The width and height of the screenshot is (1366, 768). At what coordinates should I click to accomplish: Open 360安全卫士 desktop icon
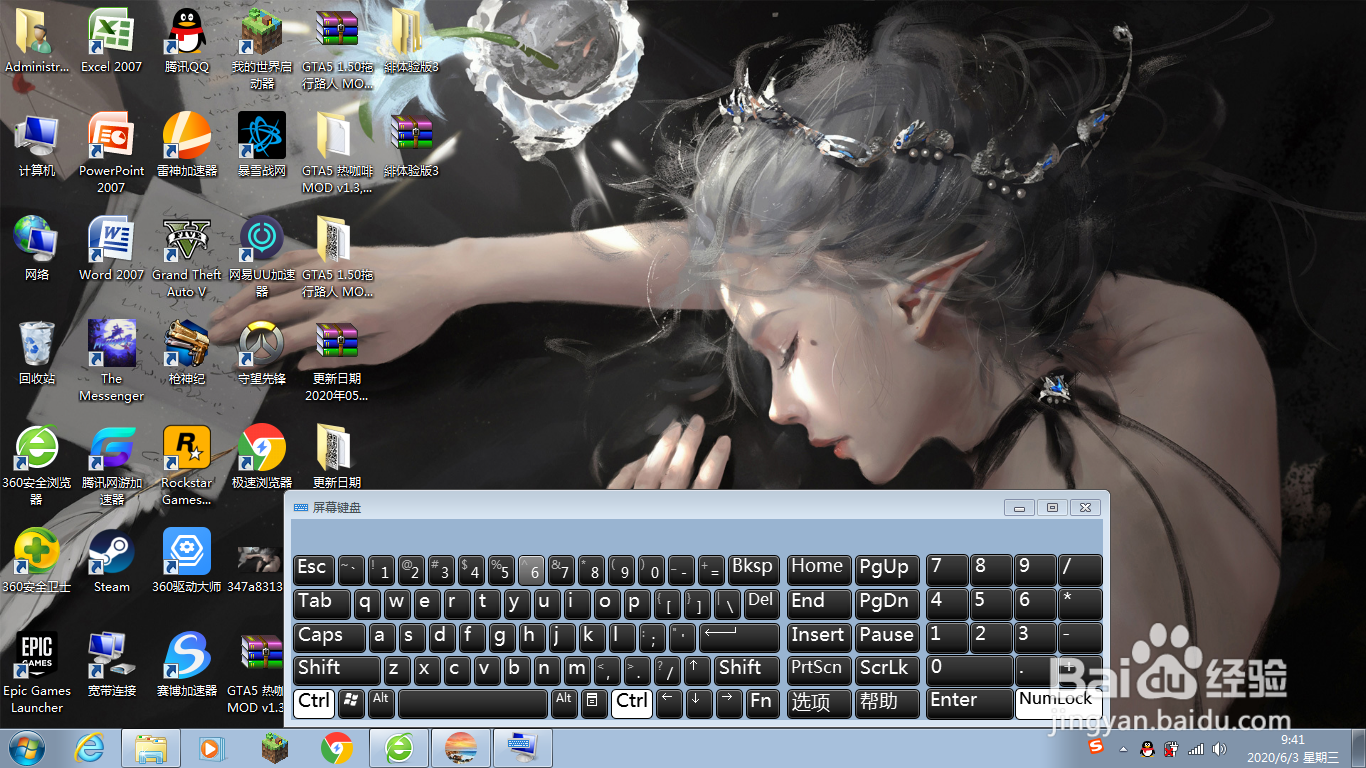(x=37, y=560)
